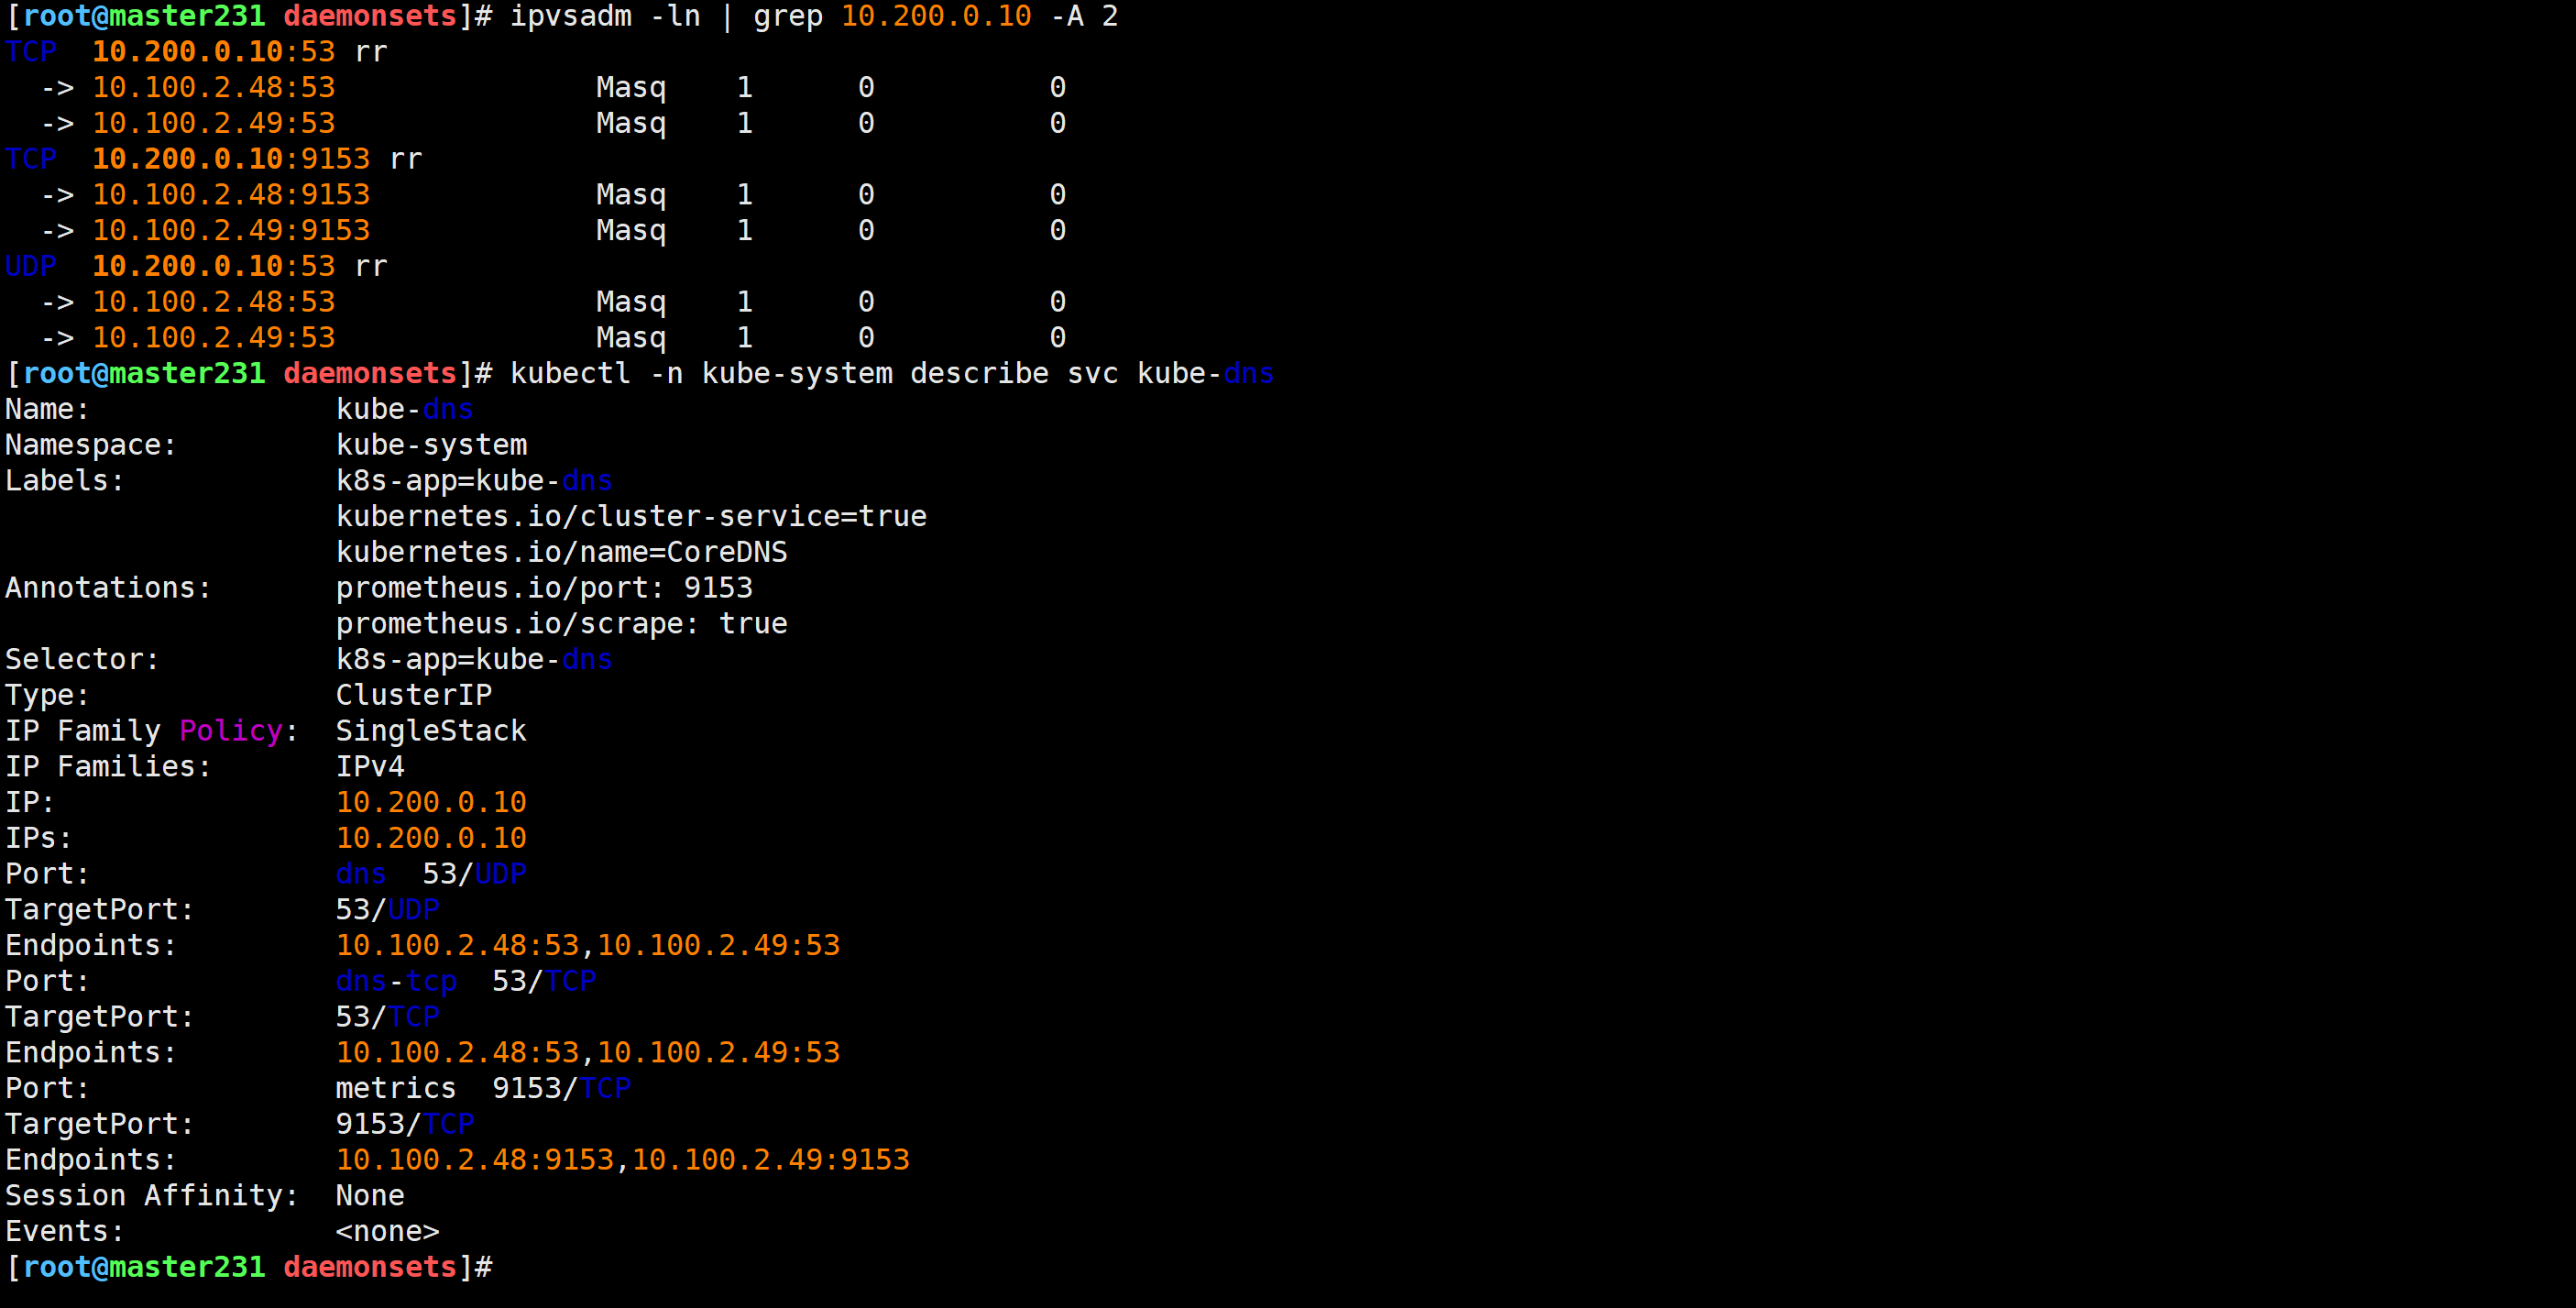Click the ClusterIP type value
Viewport: 2576px width, 1308px height.
pos(414,695)
